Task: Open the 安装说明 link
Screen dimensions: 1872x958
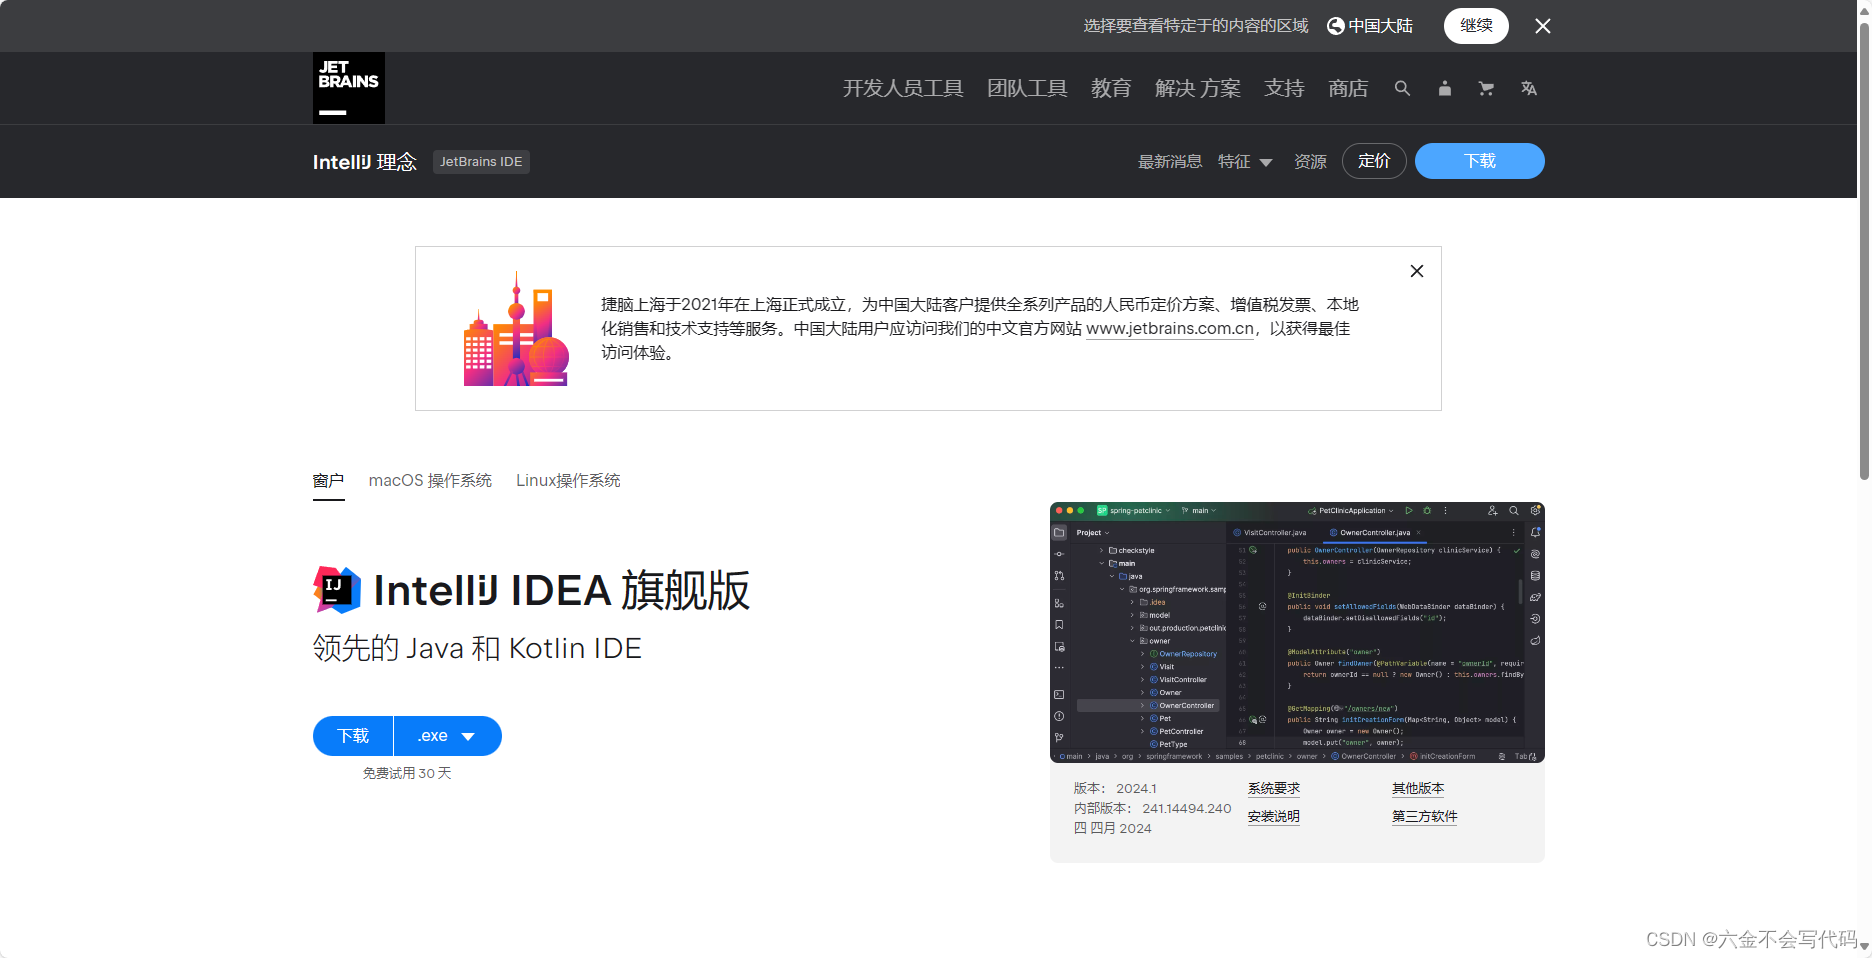Action: [1273, 817]
